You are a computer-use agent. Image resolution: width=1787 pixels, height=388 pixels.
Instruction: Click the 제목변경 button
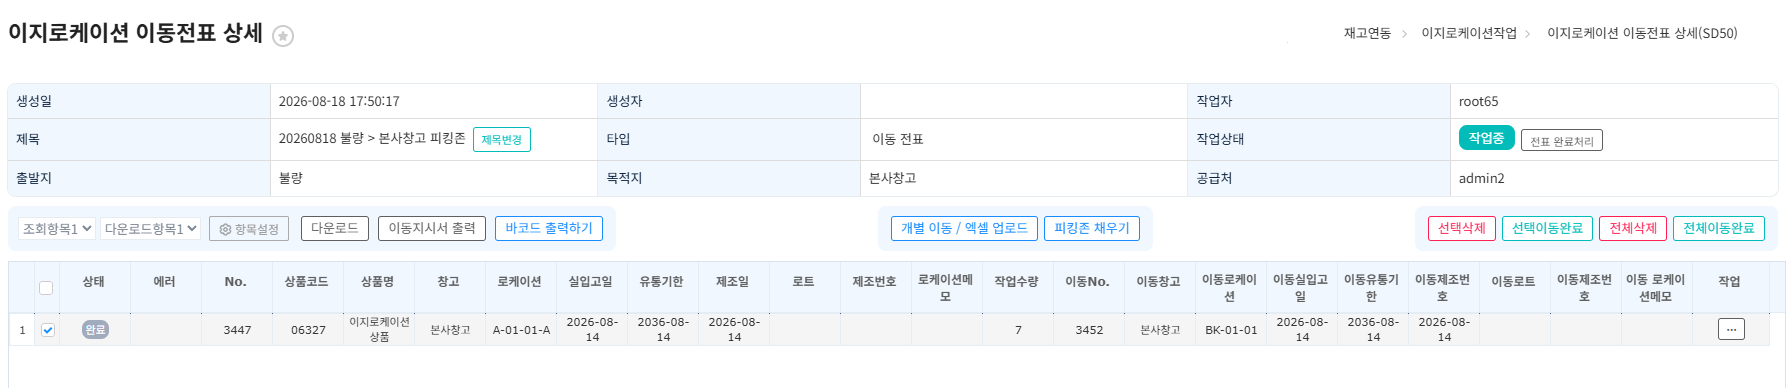(x=501, y=140)
